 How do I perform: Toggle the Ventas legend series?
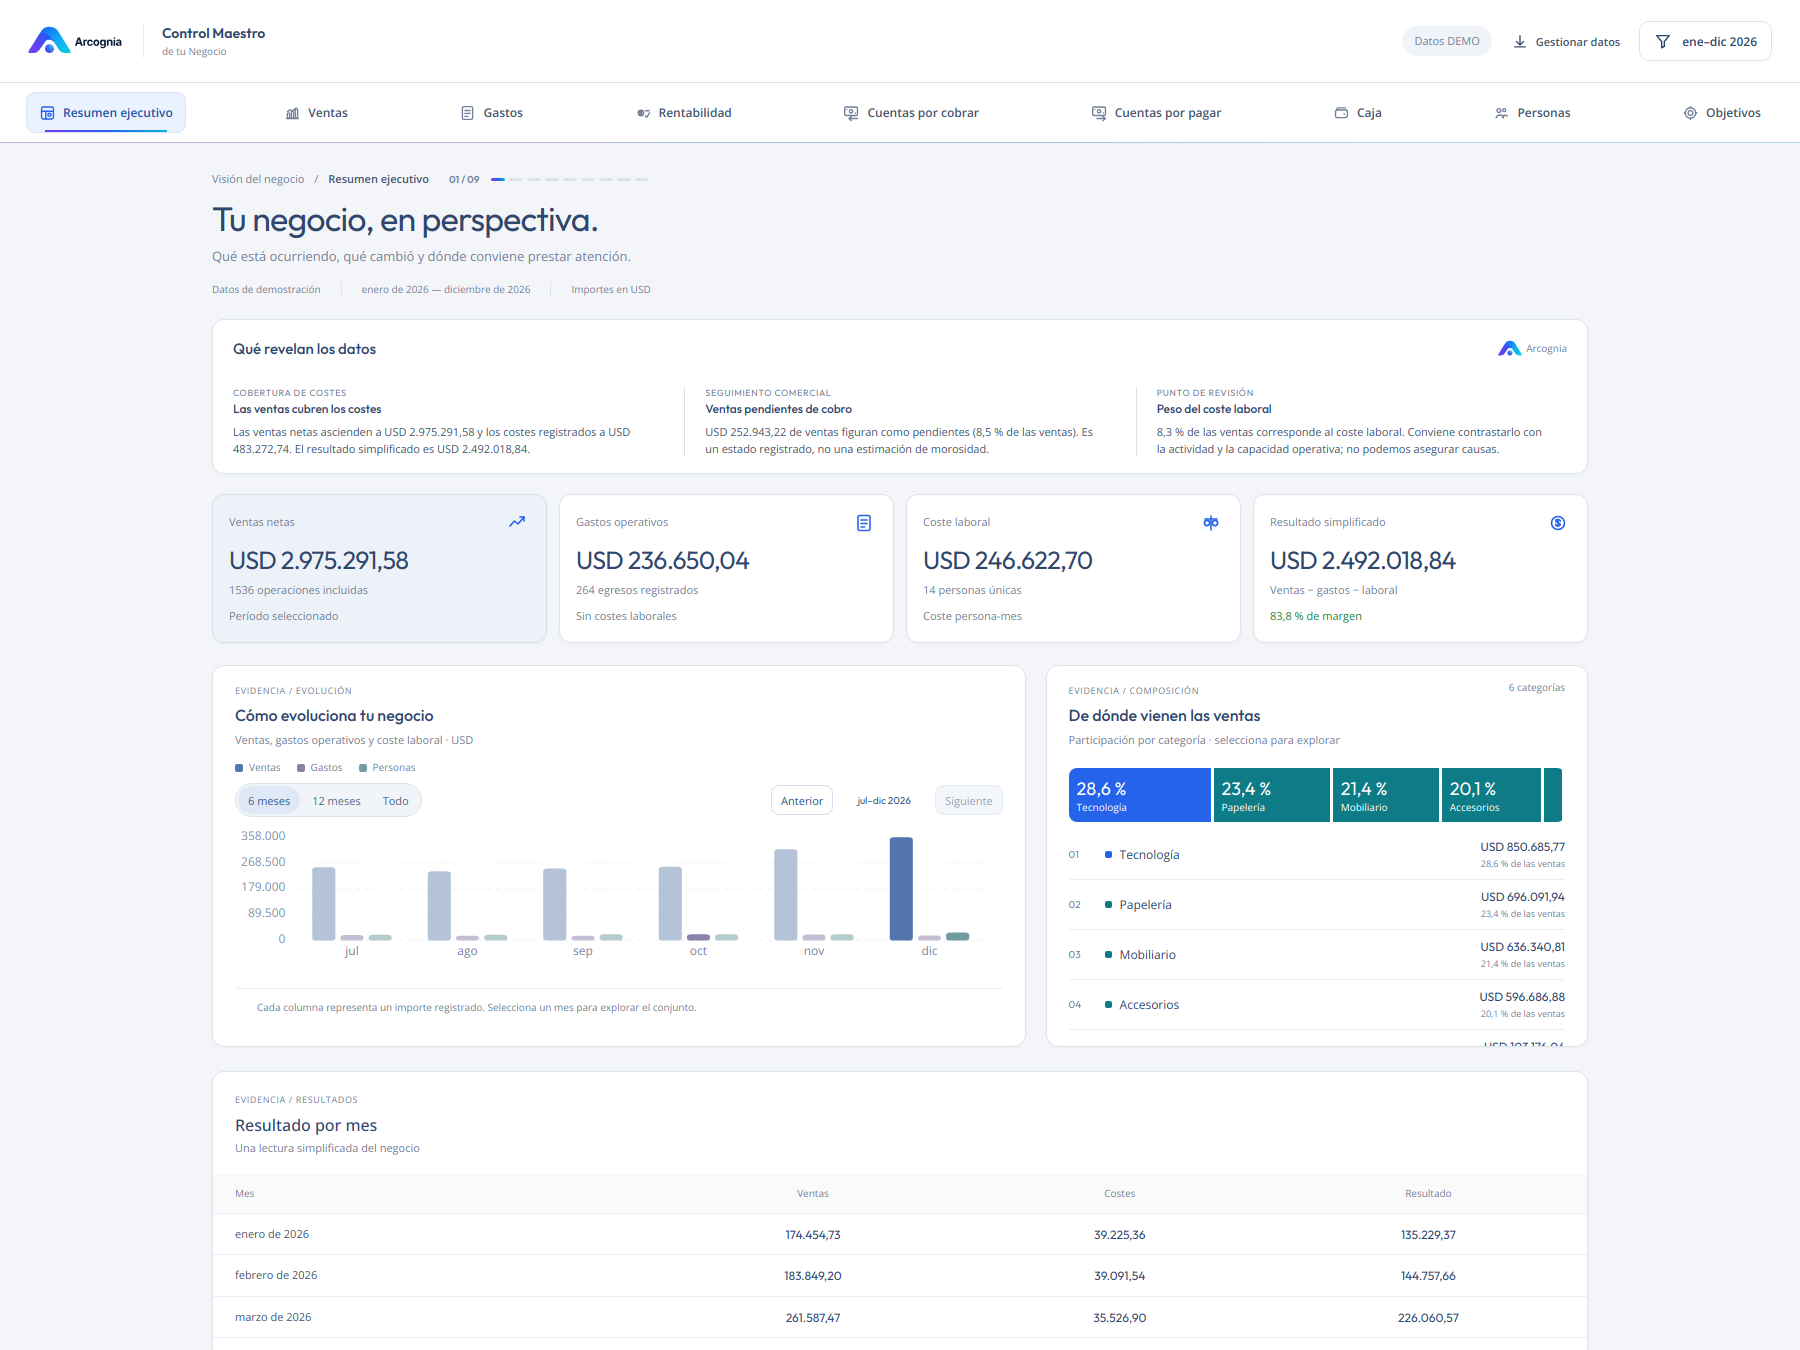tap(258, 768)
